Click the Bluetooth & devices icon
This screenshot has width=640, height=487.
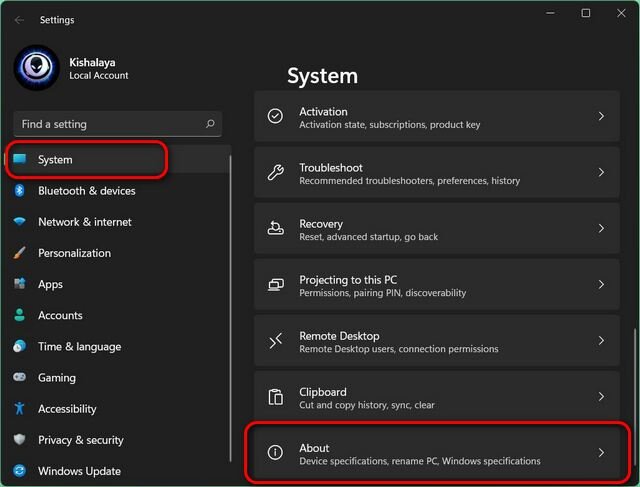tap(19, 191)
